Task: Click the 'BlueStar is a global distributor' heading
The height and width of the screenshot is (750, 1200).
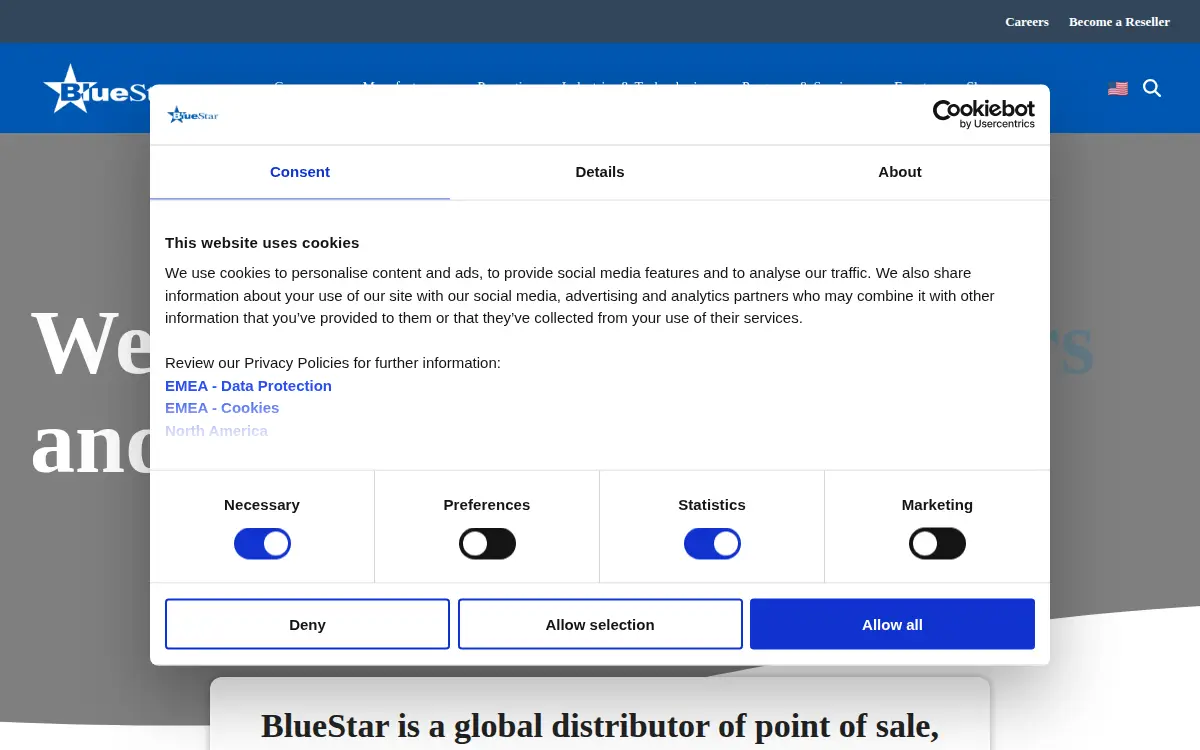Action: pyautogui.click(x=600, y=726)
